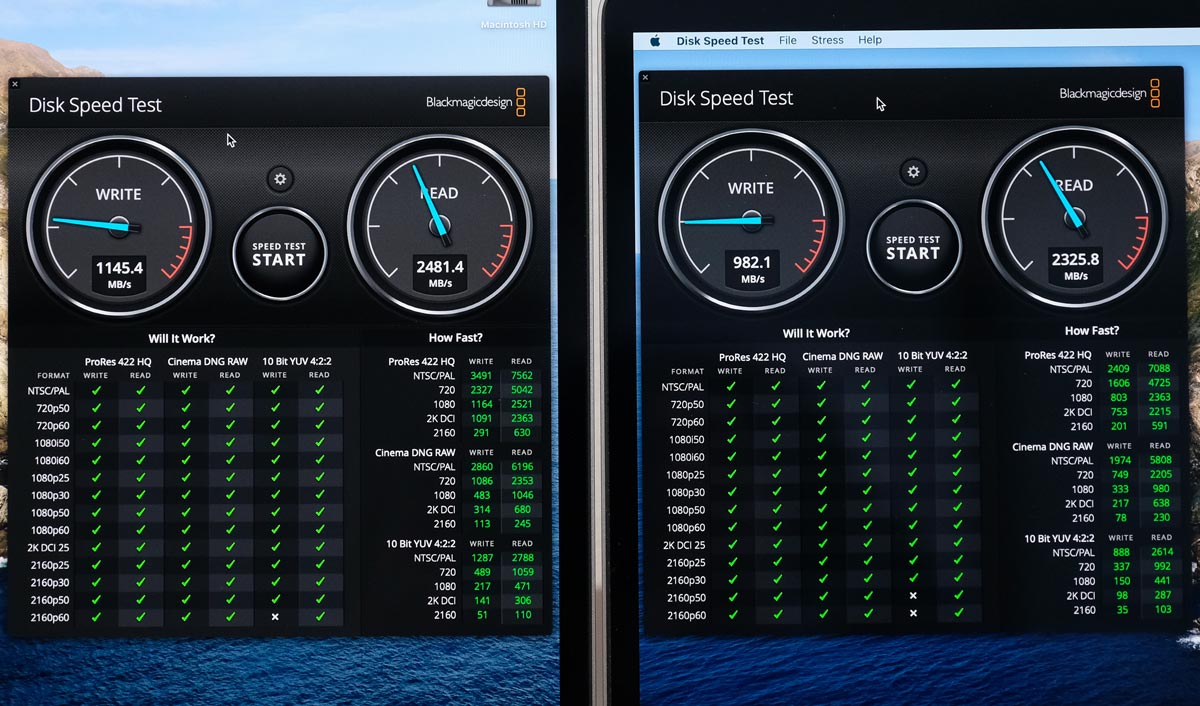Open the gear settings icon in right window
1200x706 pixels.
click(x=912, y=172)
